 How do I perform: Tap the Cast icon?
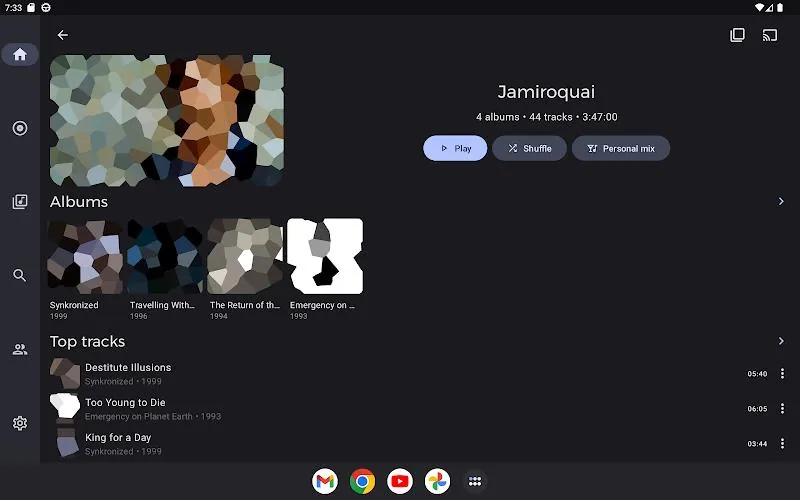770,35
